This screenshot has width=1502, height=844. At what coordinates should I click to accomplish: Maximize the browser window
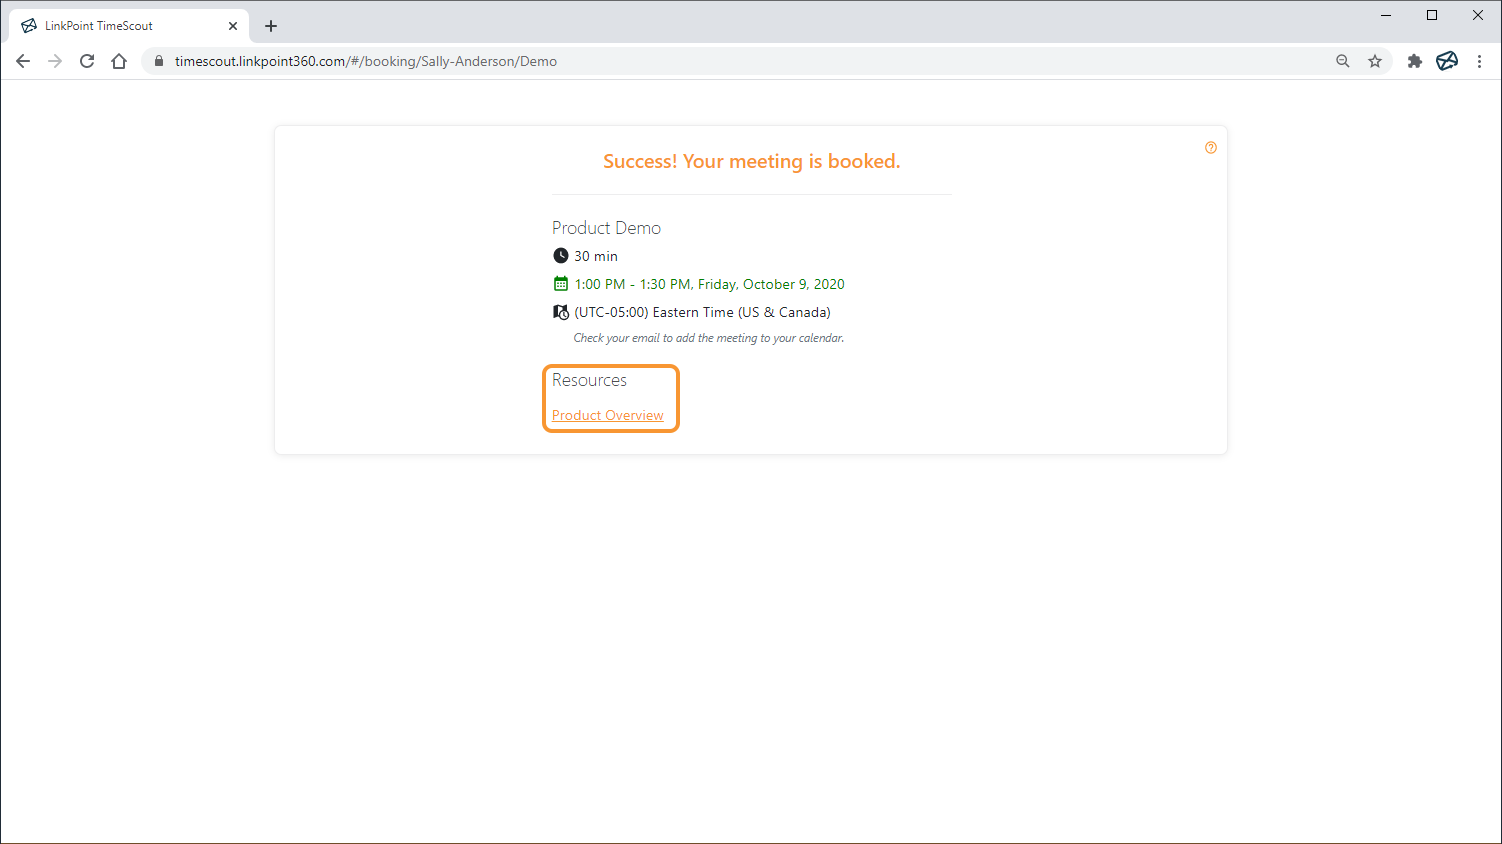pyautogui.click(x=1432, y=15)
